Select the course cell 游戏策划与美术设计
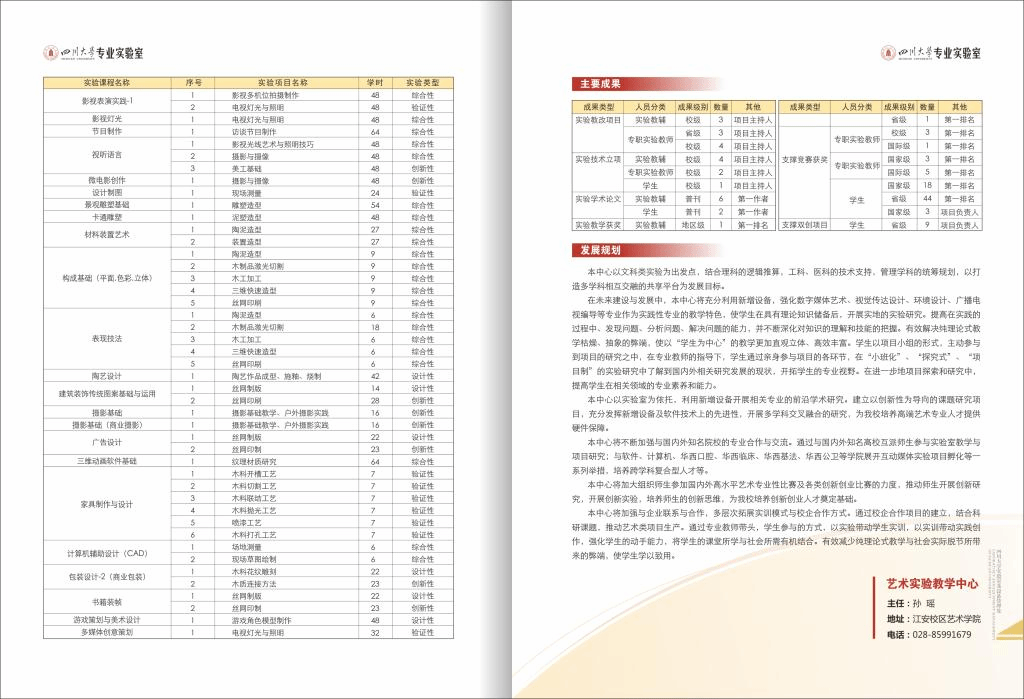The width and height of the screenshot is (1024, 699). click(107, 620)
